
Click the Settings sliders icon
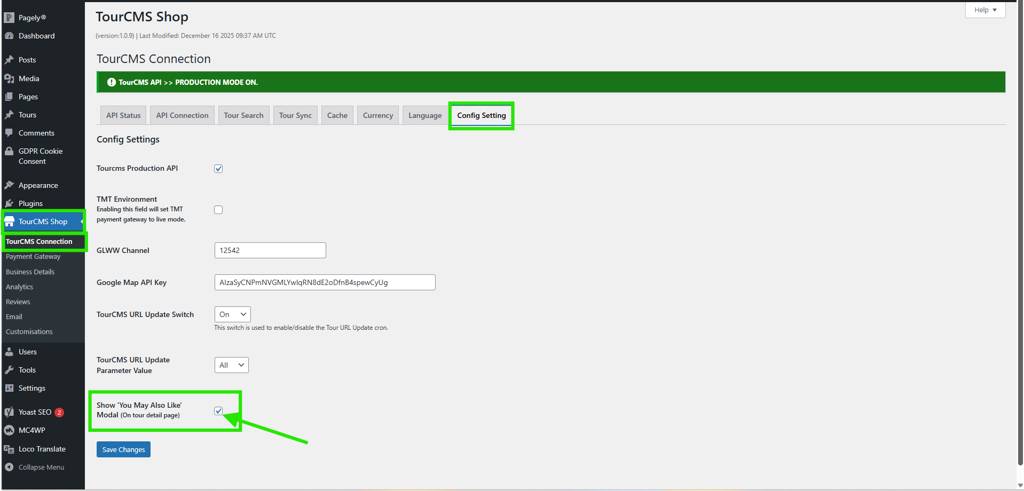(x=9, y=388)
